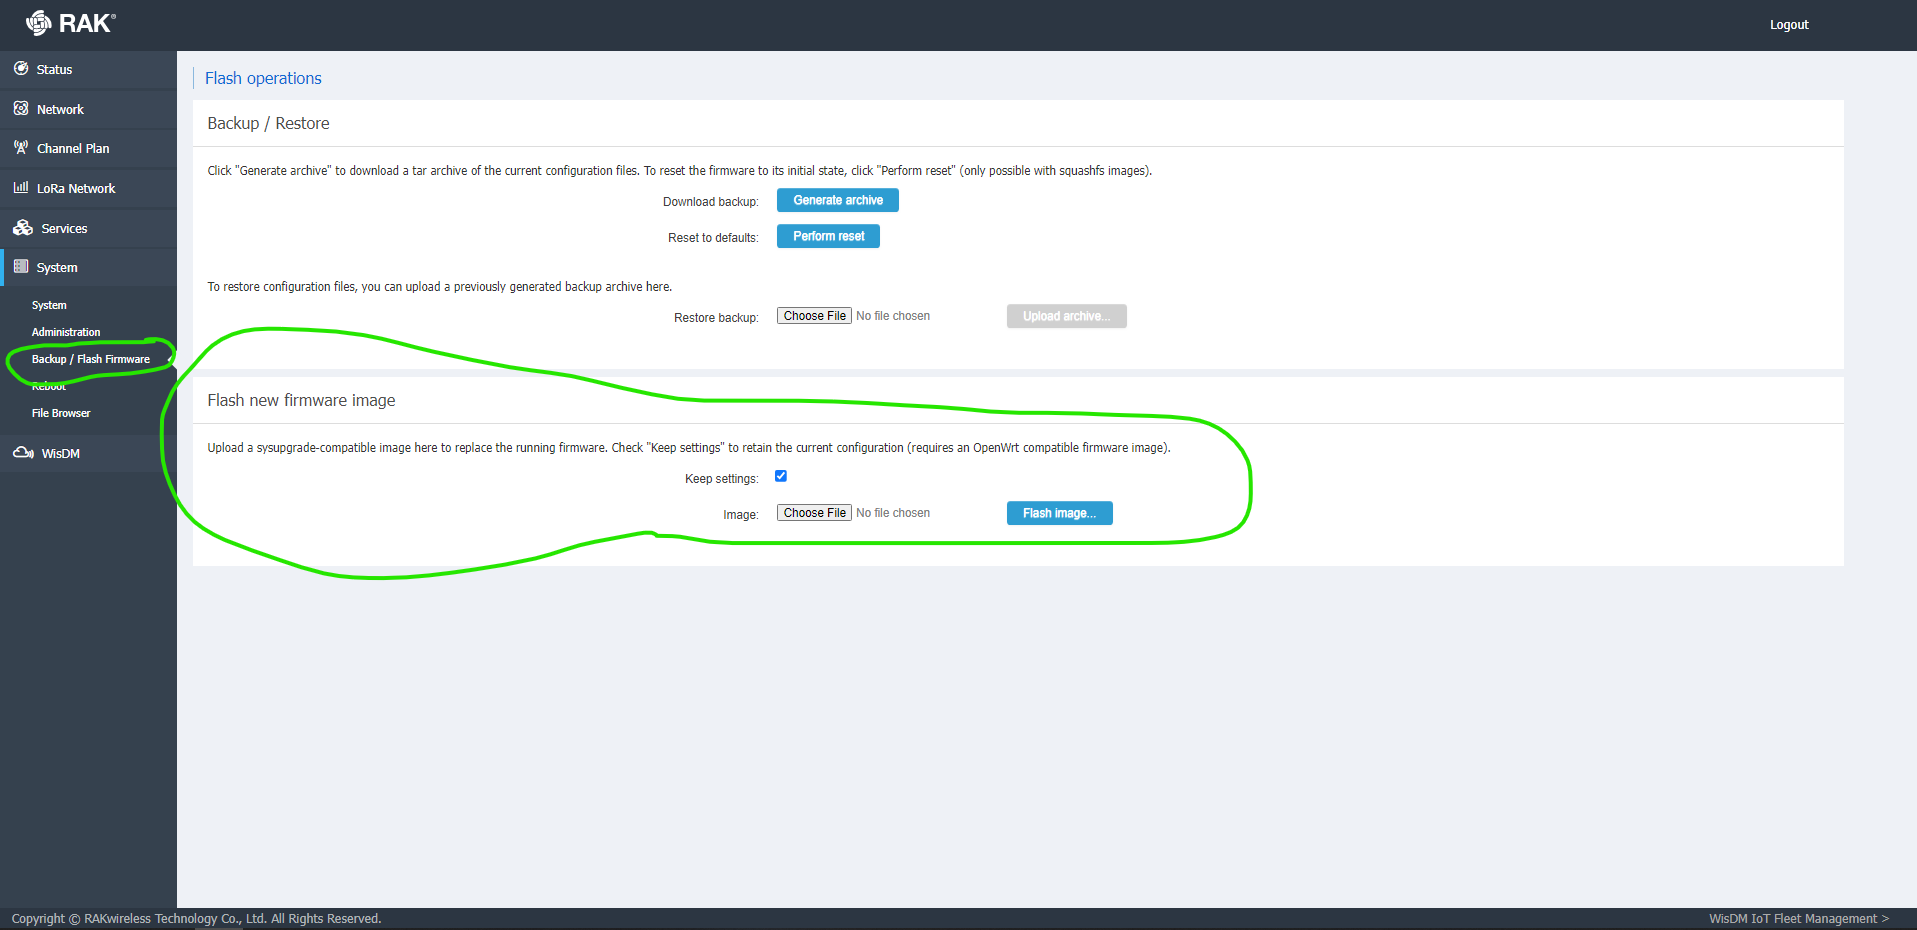Click the Status gauge icon in sidebar
The image size is (1917, 930).
(21, 69)
